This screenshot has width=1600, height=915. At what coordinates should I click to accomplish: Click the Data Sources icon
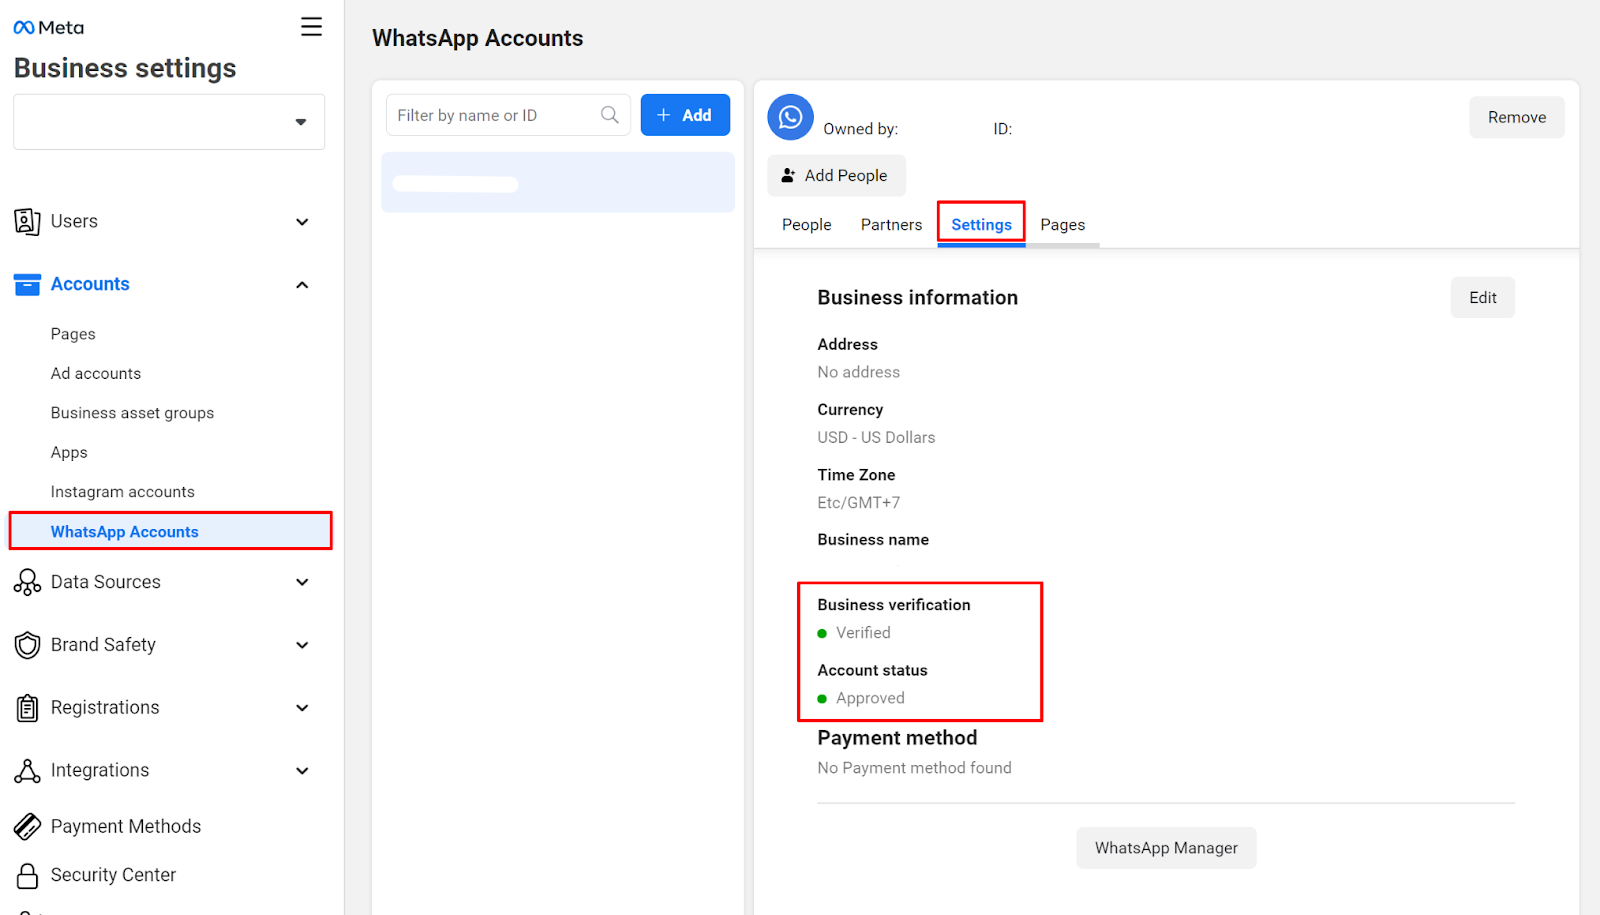(x=27, y=582)
